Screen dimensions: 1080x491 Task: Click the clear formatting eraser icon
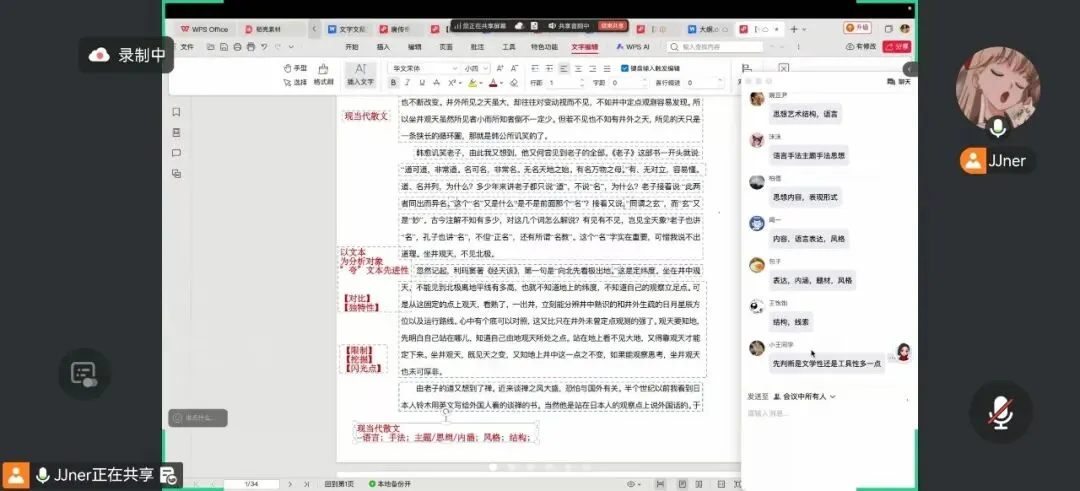pyautogui.click(x=514, y=83)
